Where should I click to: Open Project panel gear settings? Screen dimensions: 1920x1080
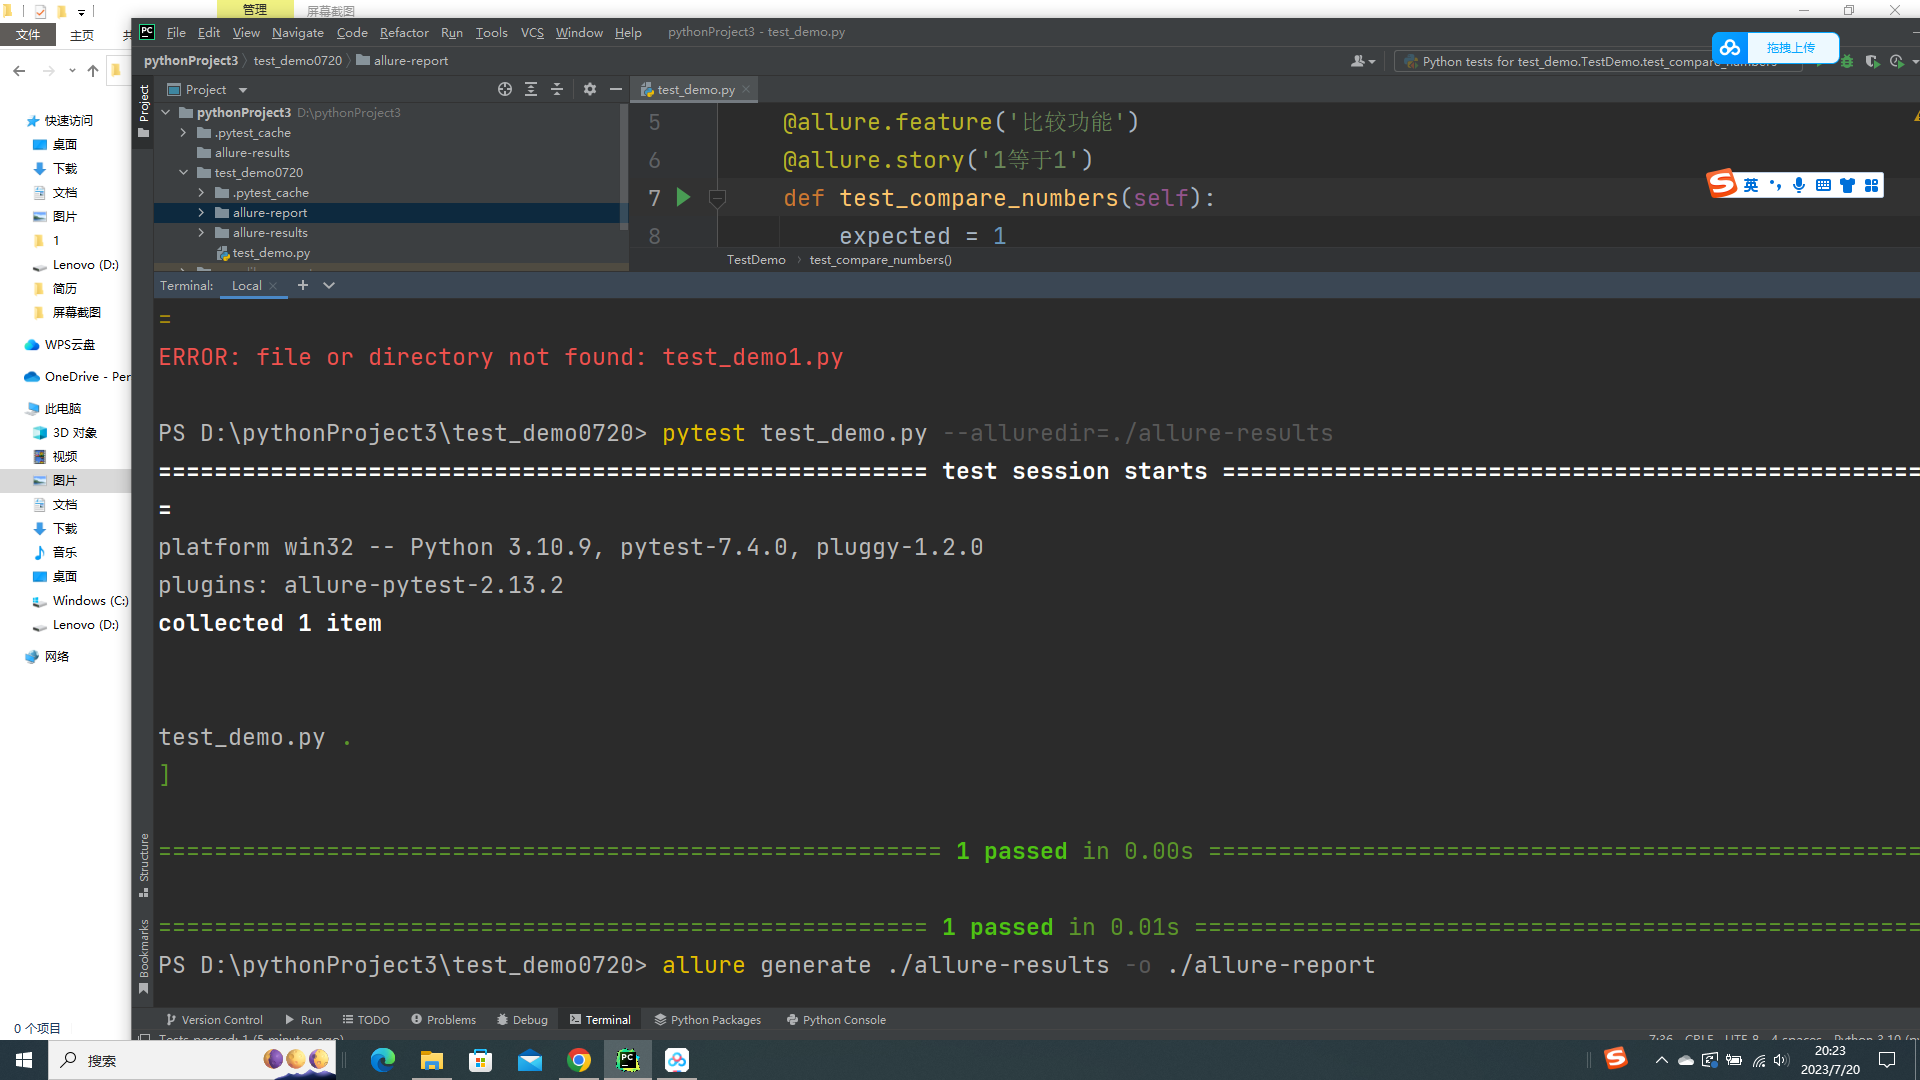point(590,89)
